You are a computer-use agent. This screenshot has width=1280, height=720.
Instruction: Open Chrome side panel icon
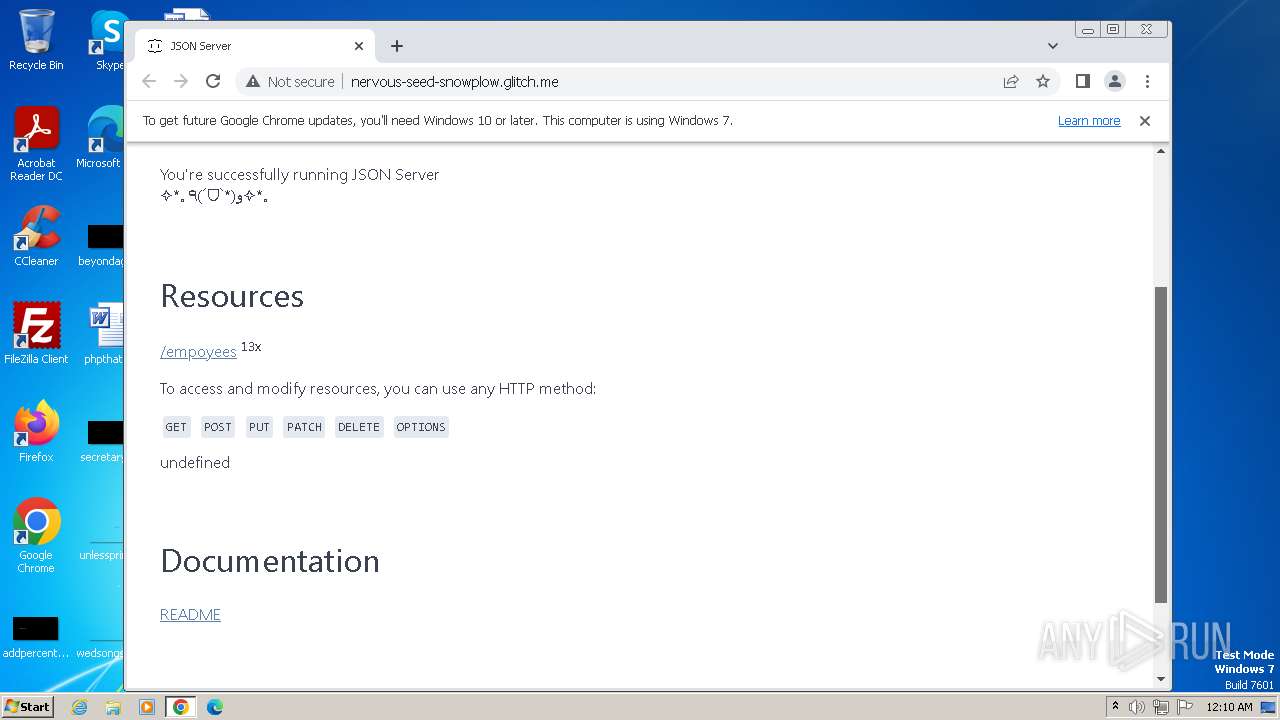1082,81
